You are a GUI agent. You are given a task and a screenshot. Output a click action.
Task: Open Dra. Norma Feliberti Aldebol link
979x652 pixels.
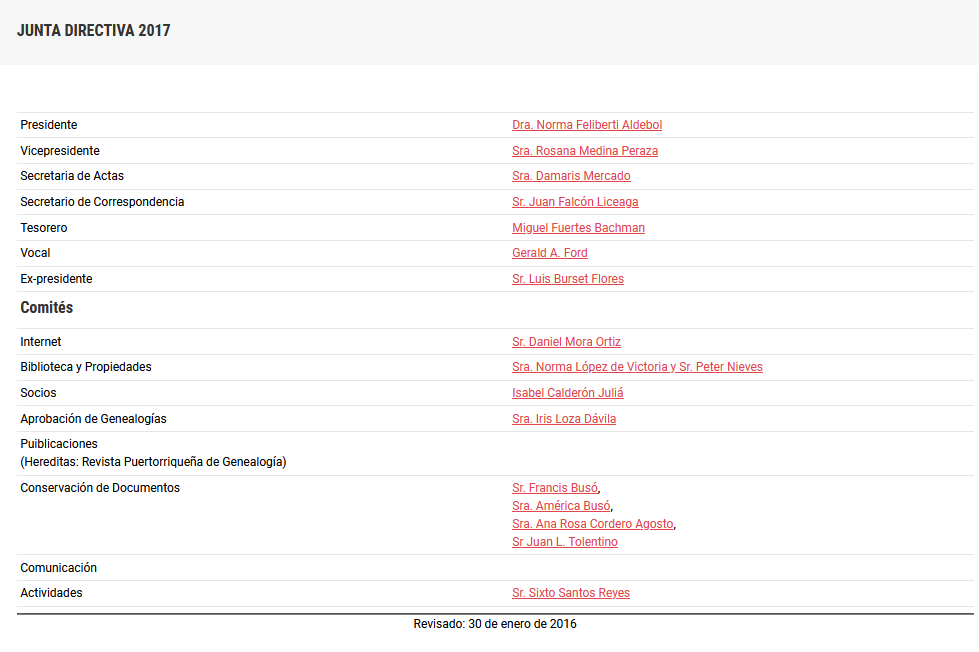[587, 125]
